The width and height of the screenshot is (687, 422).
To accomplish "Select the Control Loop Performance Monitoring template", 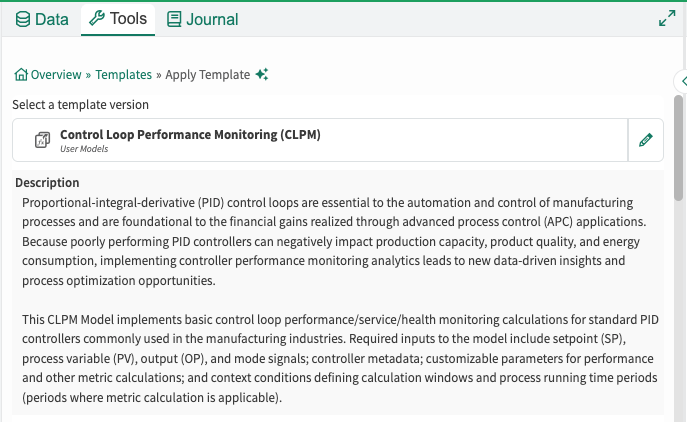I will [320, 140].
